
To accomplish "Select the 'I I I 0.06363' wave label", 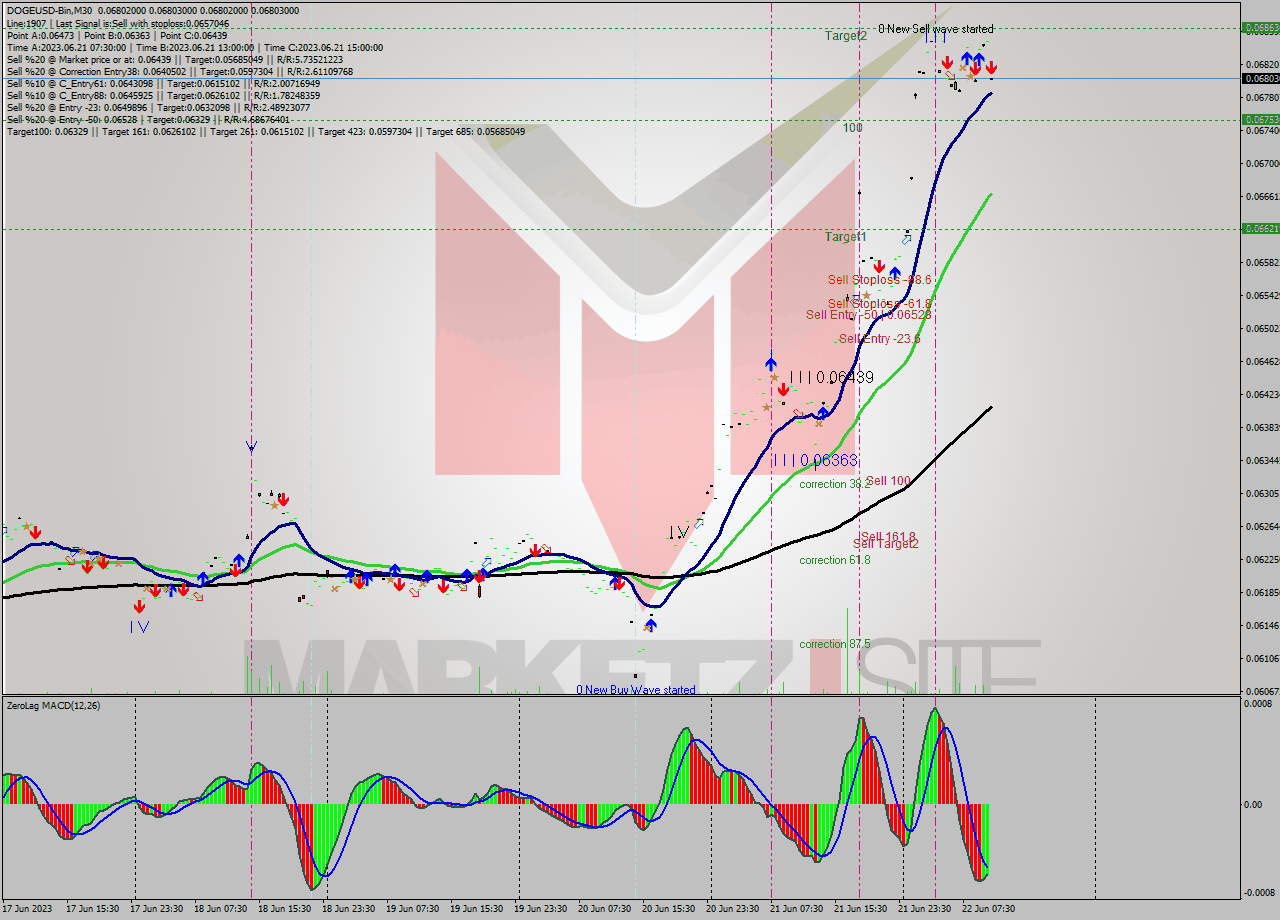I will coord(815,460).
